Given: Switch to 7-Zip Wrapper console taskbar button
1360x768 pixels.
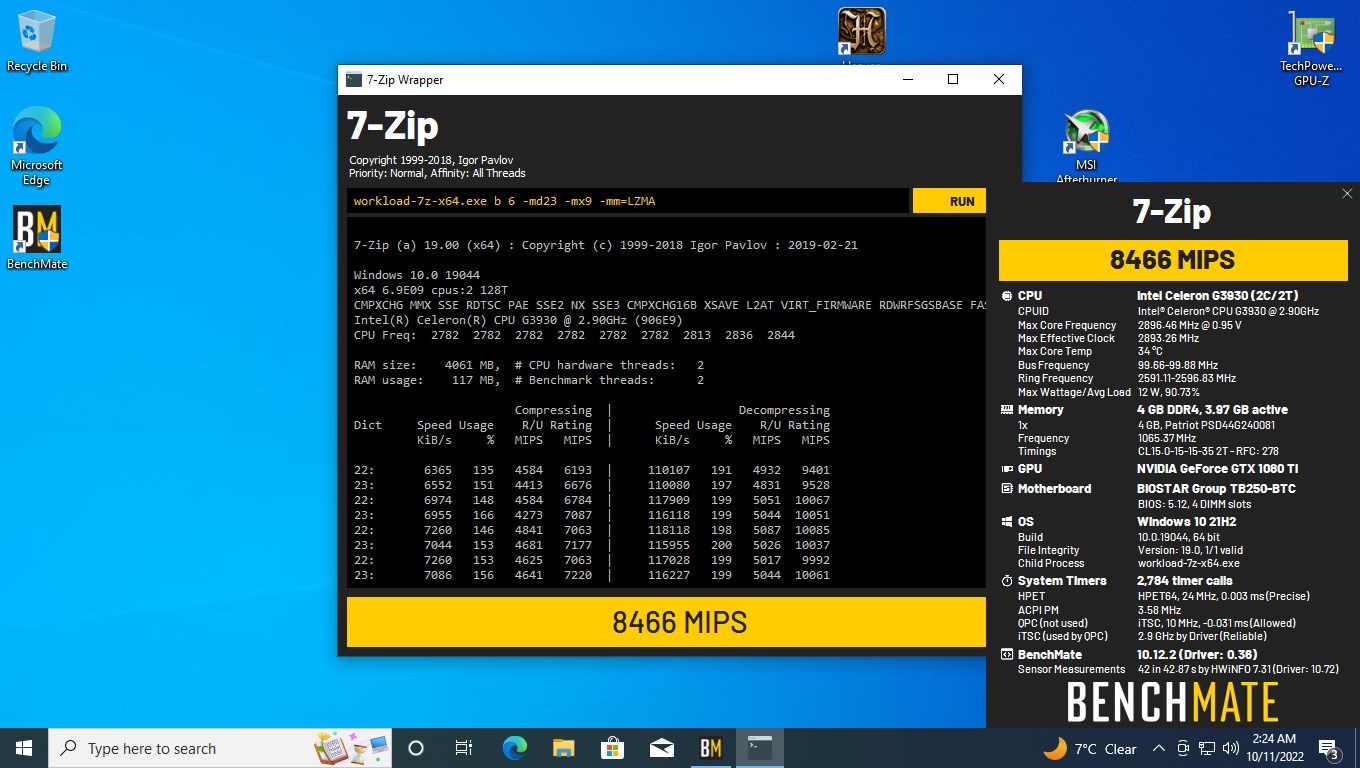Looking at the screenshot, I should coord(759,748).
